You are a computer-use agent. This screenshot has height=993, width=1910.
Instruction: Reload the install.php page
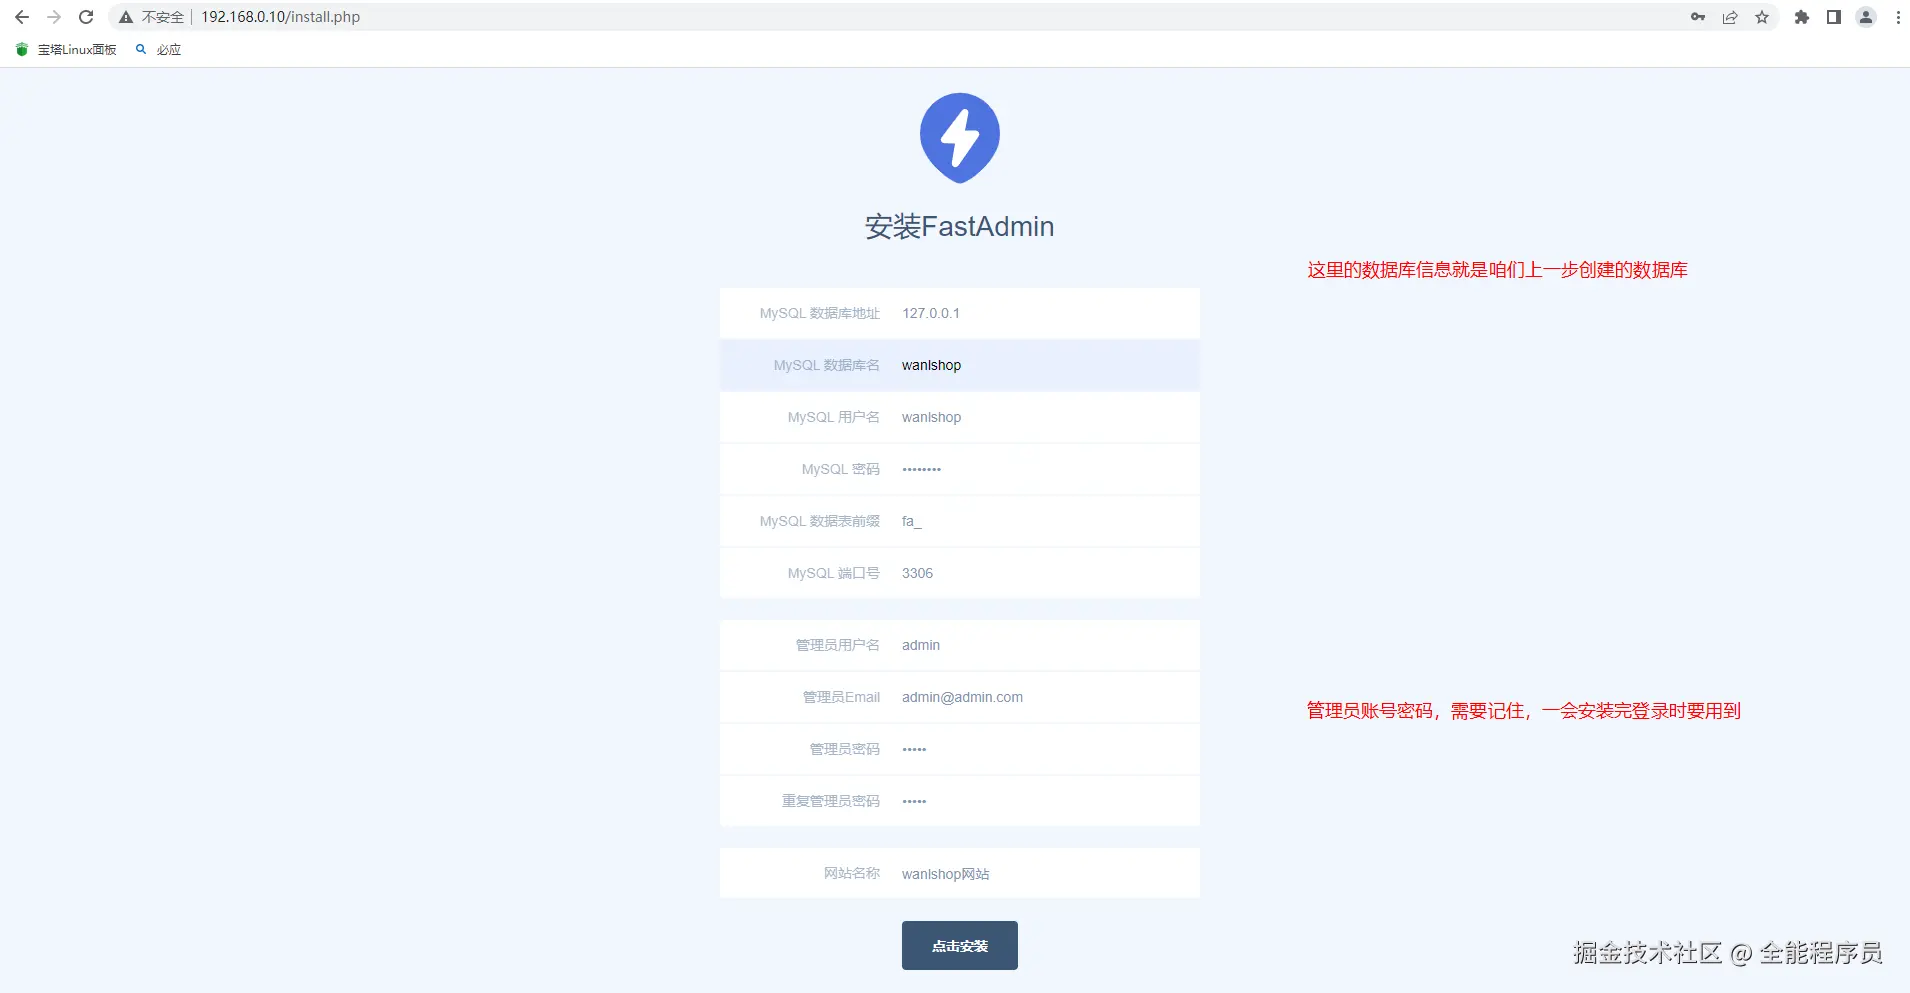pyautogui.click(x=86, y=17)
